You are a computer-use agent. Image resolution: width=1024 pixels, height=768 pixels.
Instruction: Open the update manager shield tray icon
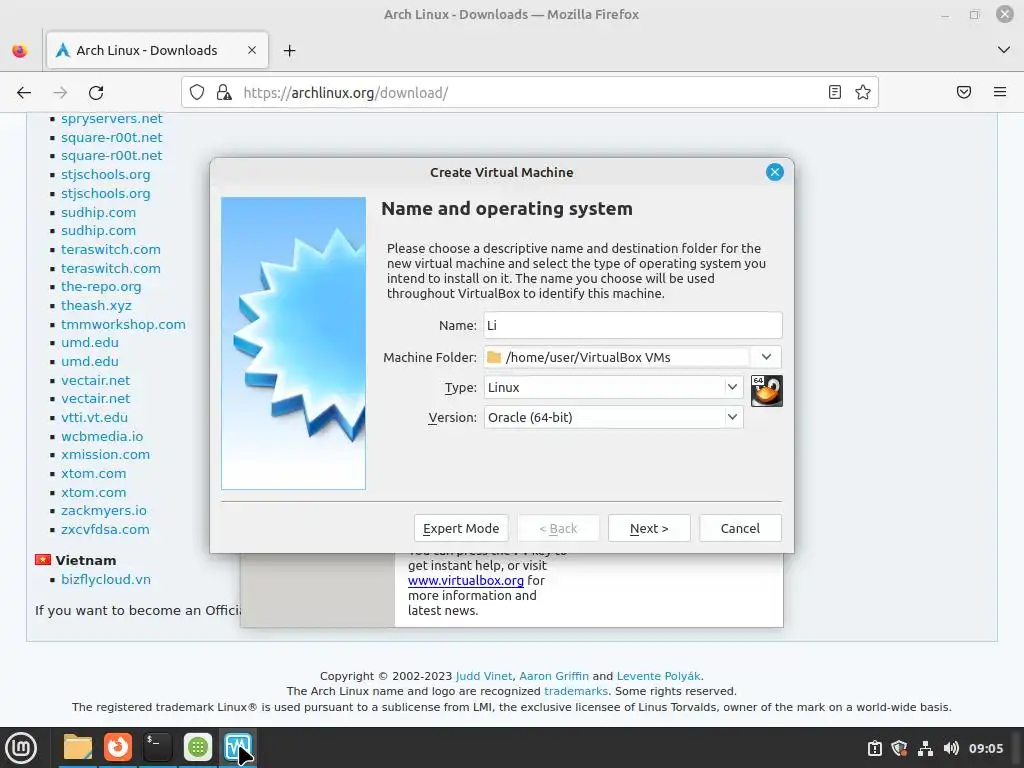tap(899, 748)
